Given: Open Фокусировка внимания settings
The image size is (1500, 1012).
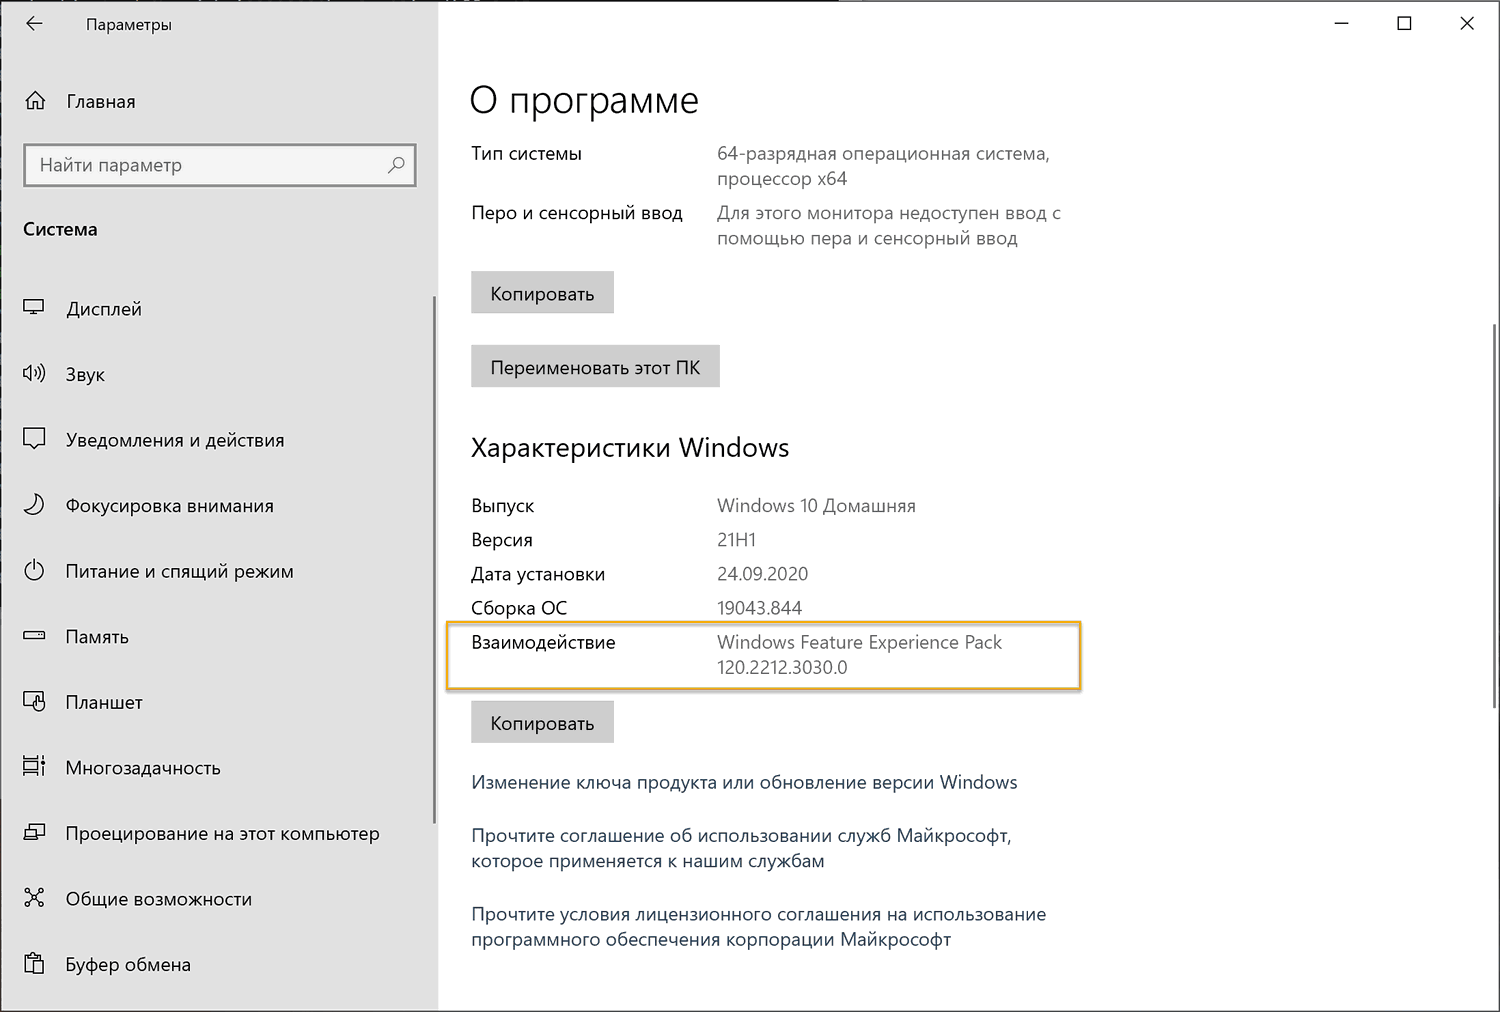Looking at the screenshot, I should pyautogui.click(x=170, y=506).
